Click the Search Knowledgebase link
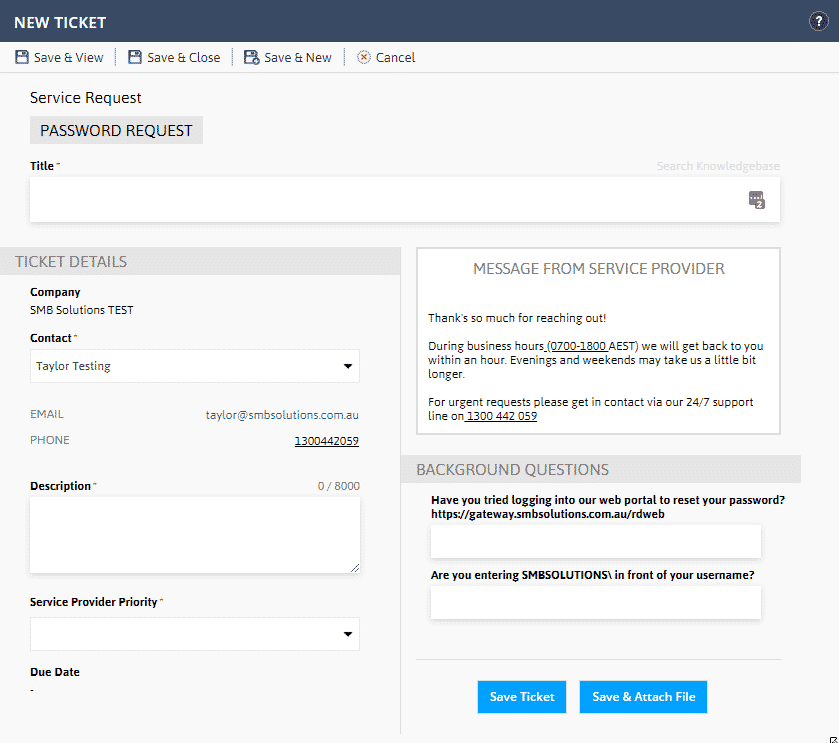Screen dimensions: 839x743 [718, 166]
